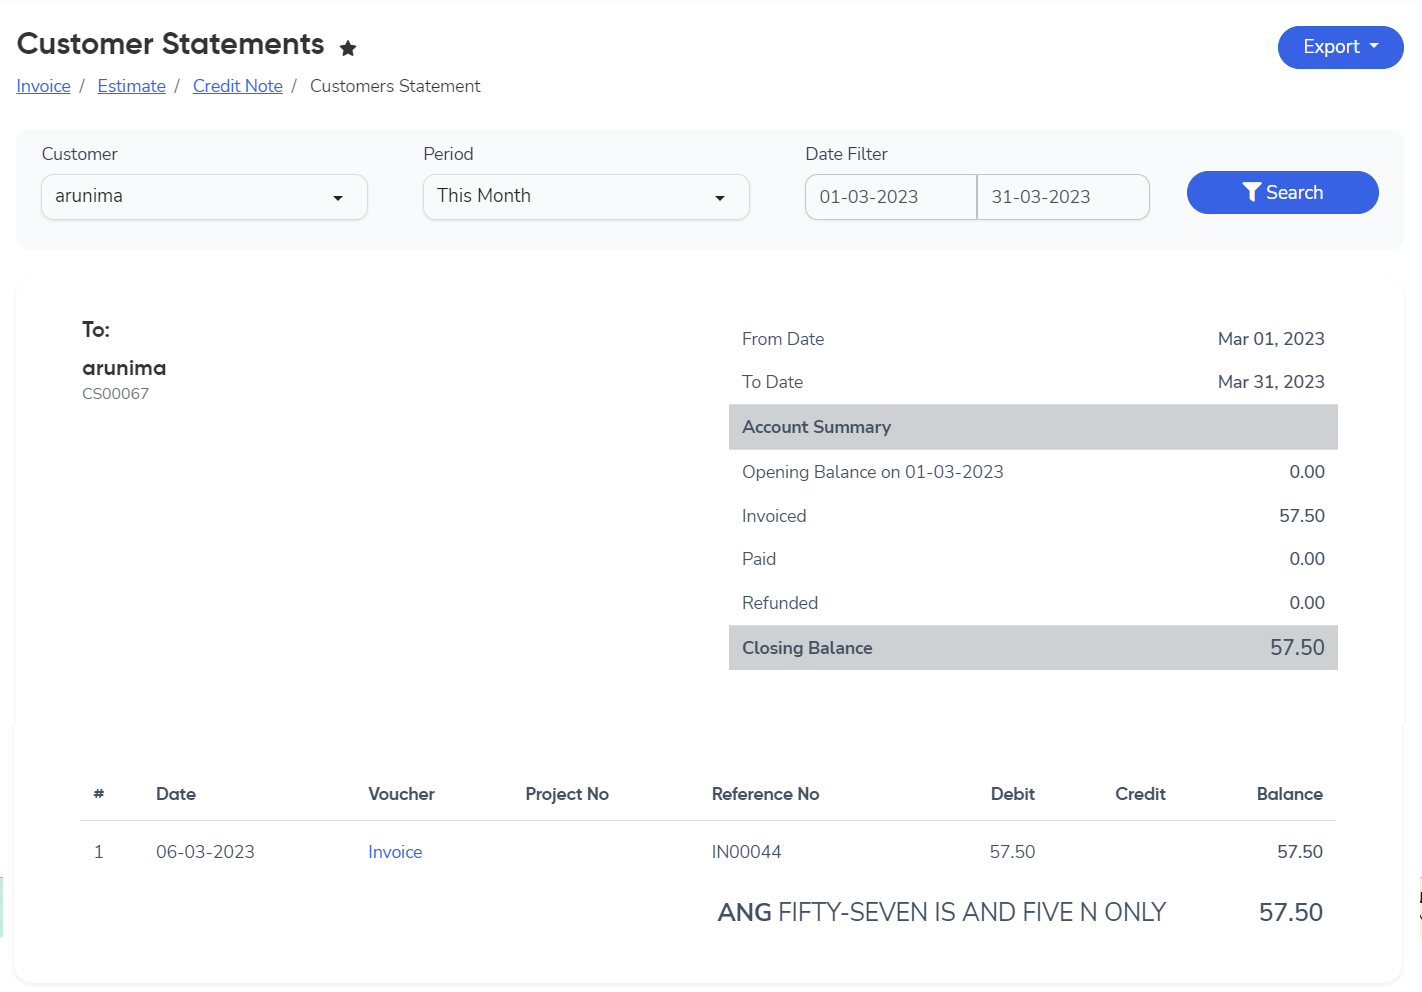Click the end date field 31-03-2023
Viewport: 1422px width, 992px height.
pos(1063,197)
